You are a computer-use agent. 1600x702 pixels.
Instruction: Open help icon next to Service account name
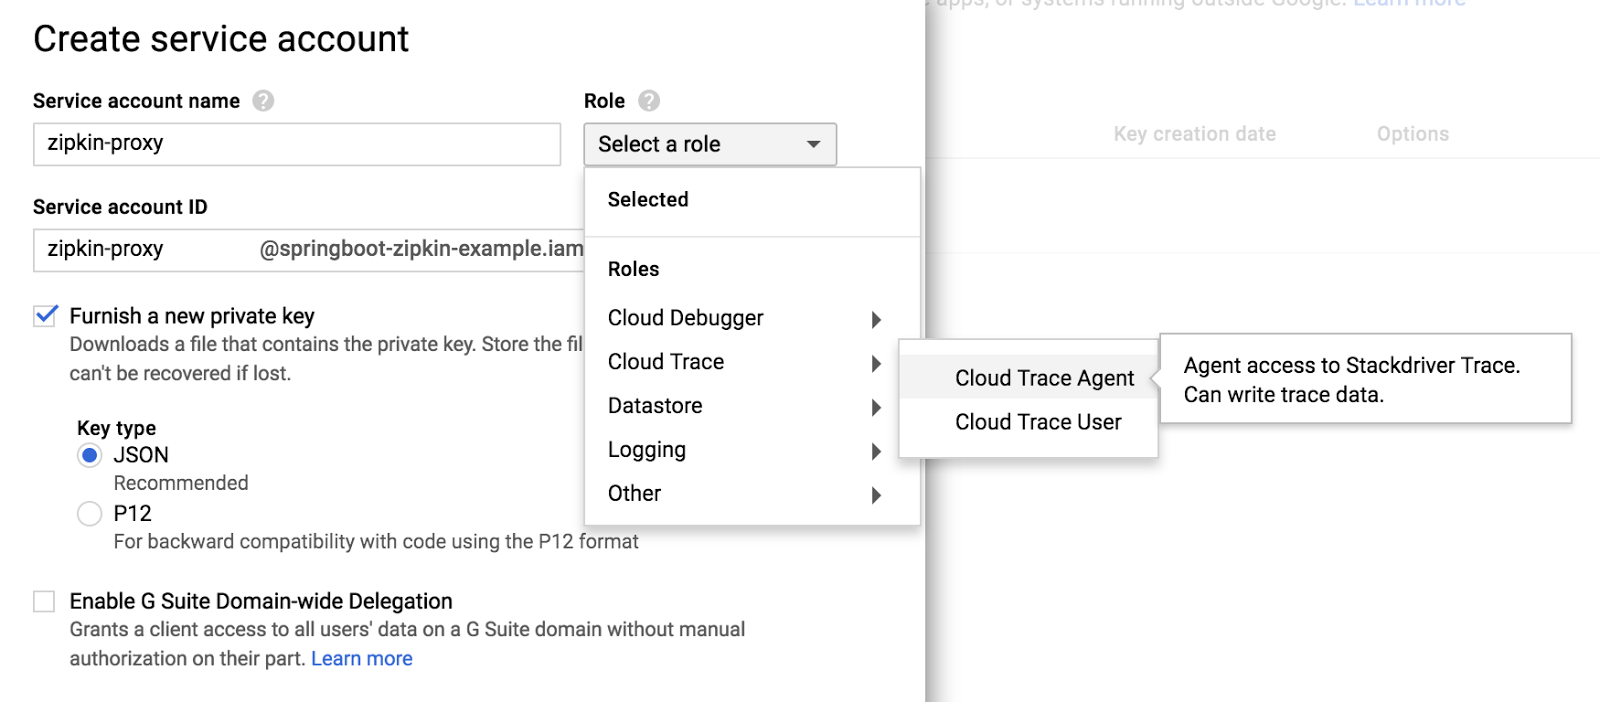pyautogui.click(x=263, y=101)
